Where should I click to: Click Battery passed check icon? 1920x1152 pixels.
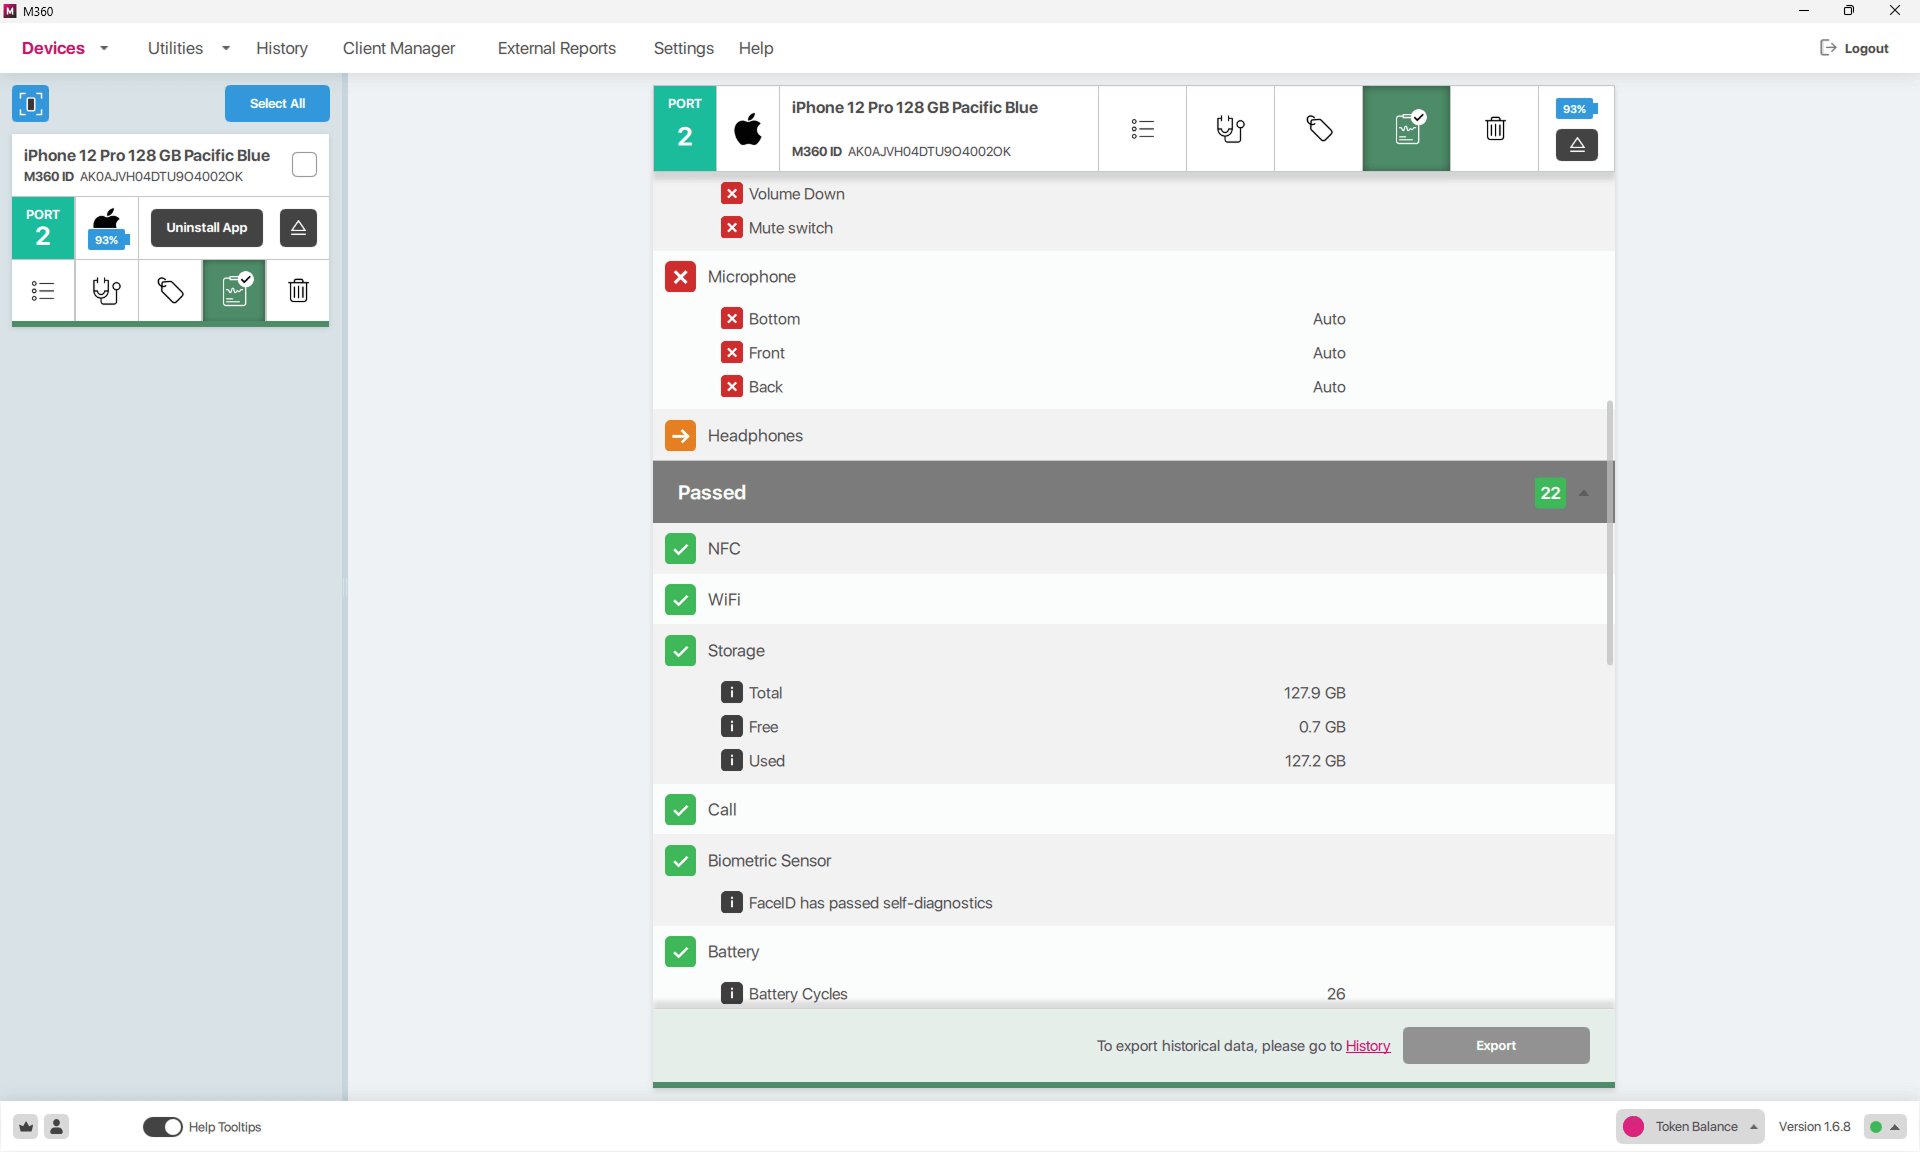click(680, 952)
